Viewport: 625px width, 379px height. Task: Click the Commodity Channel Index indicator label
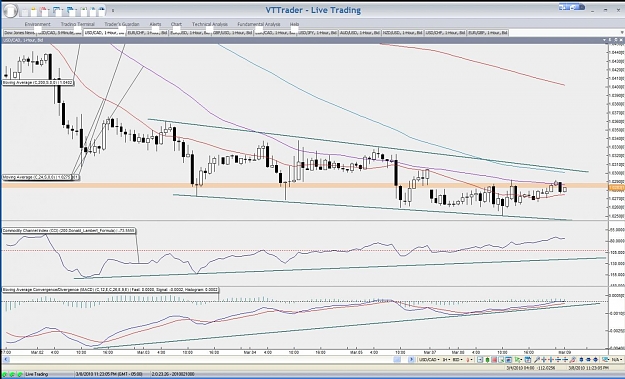pos(69,231)
